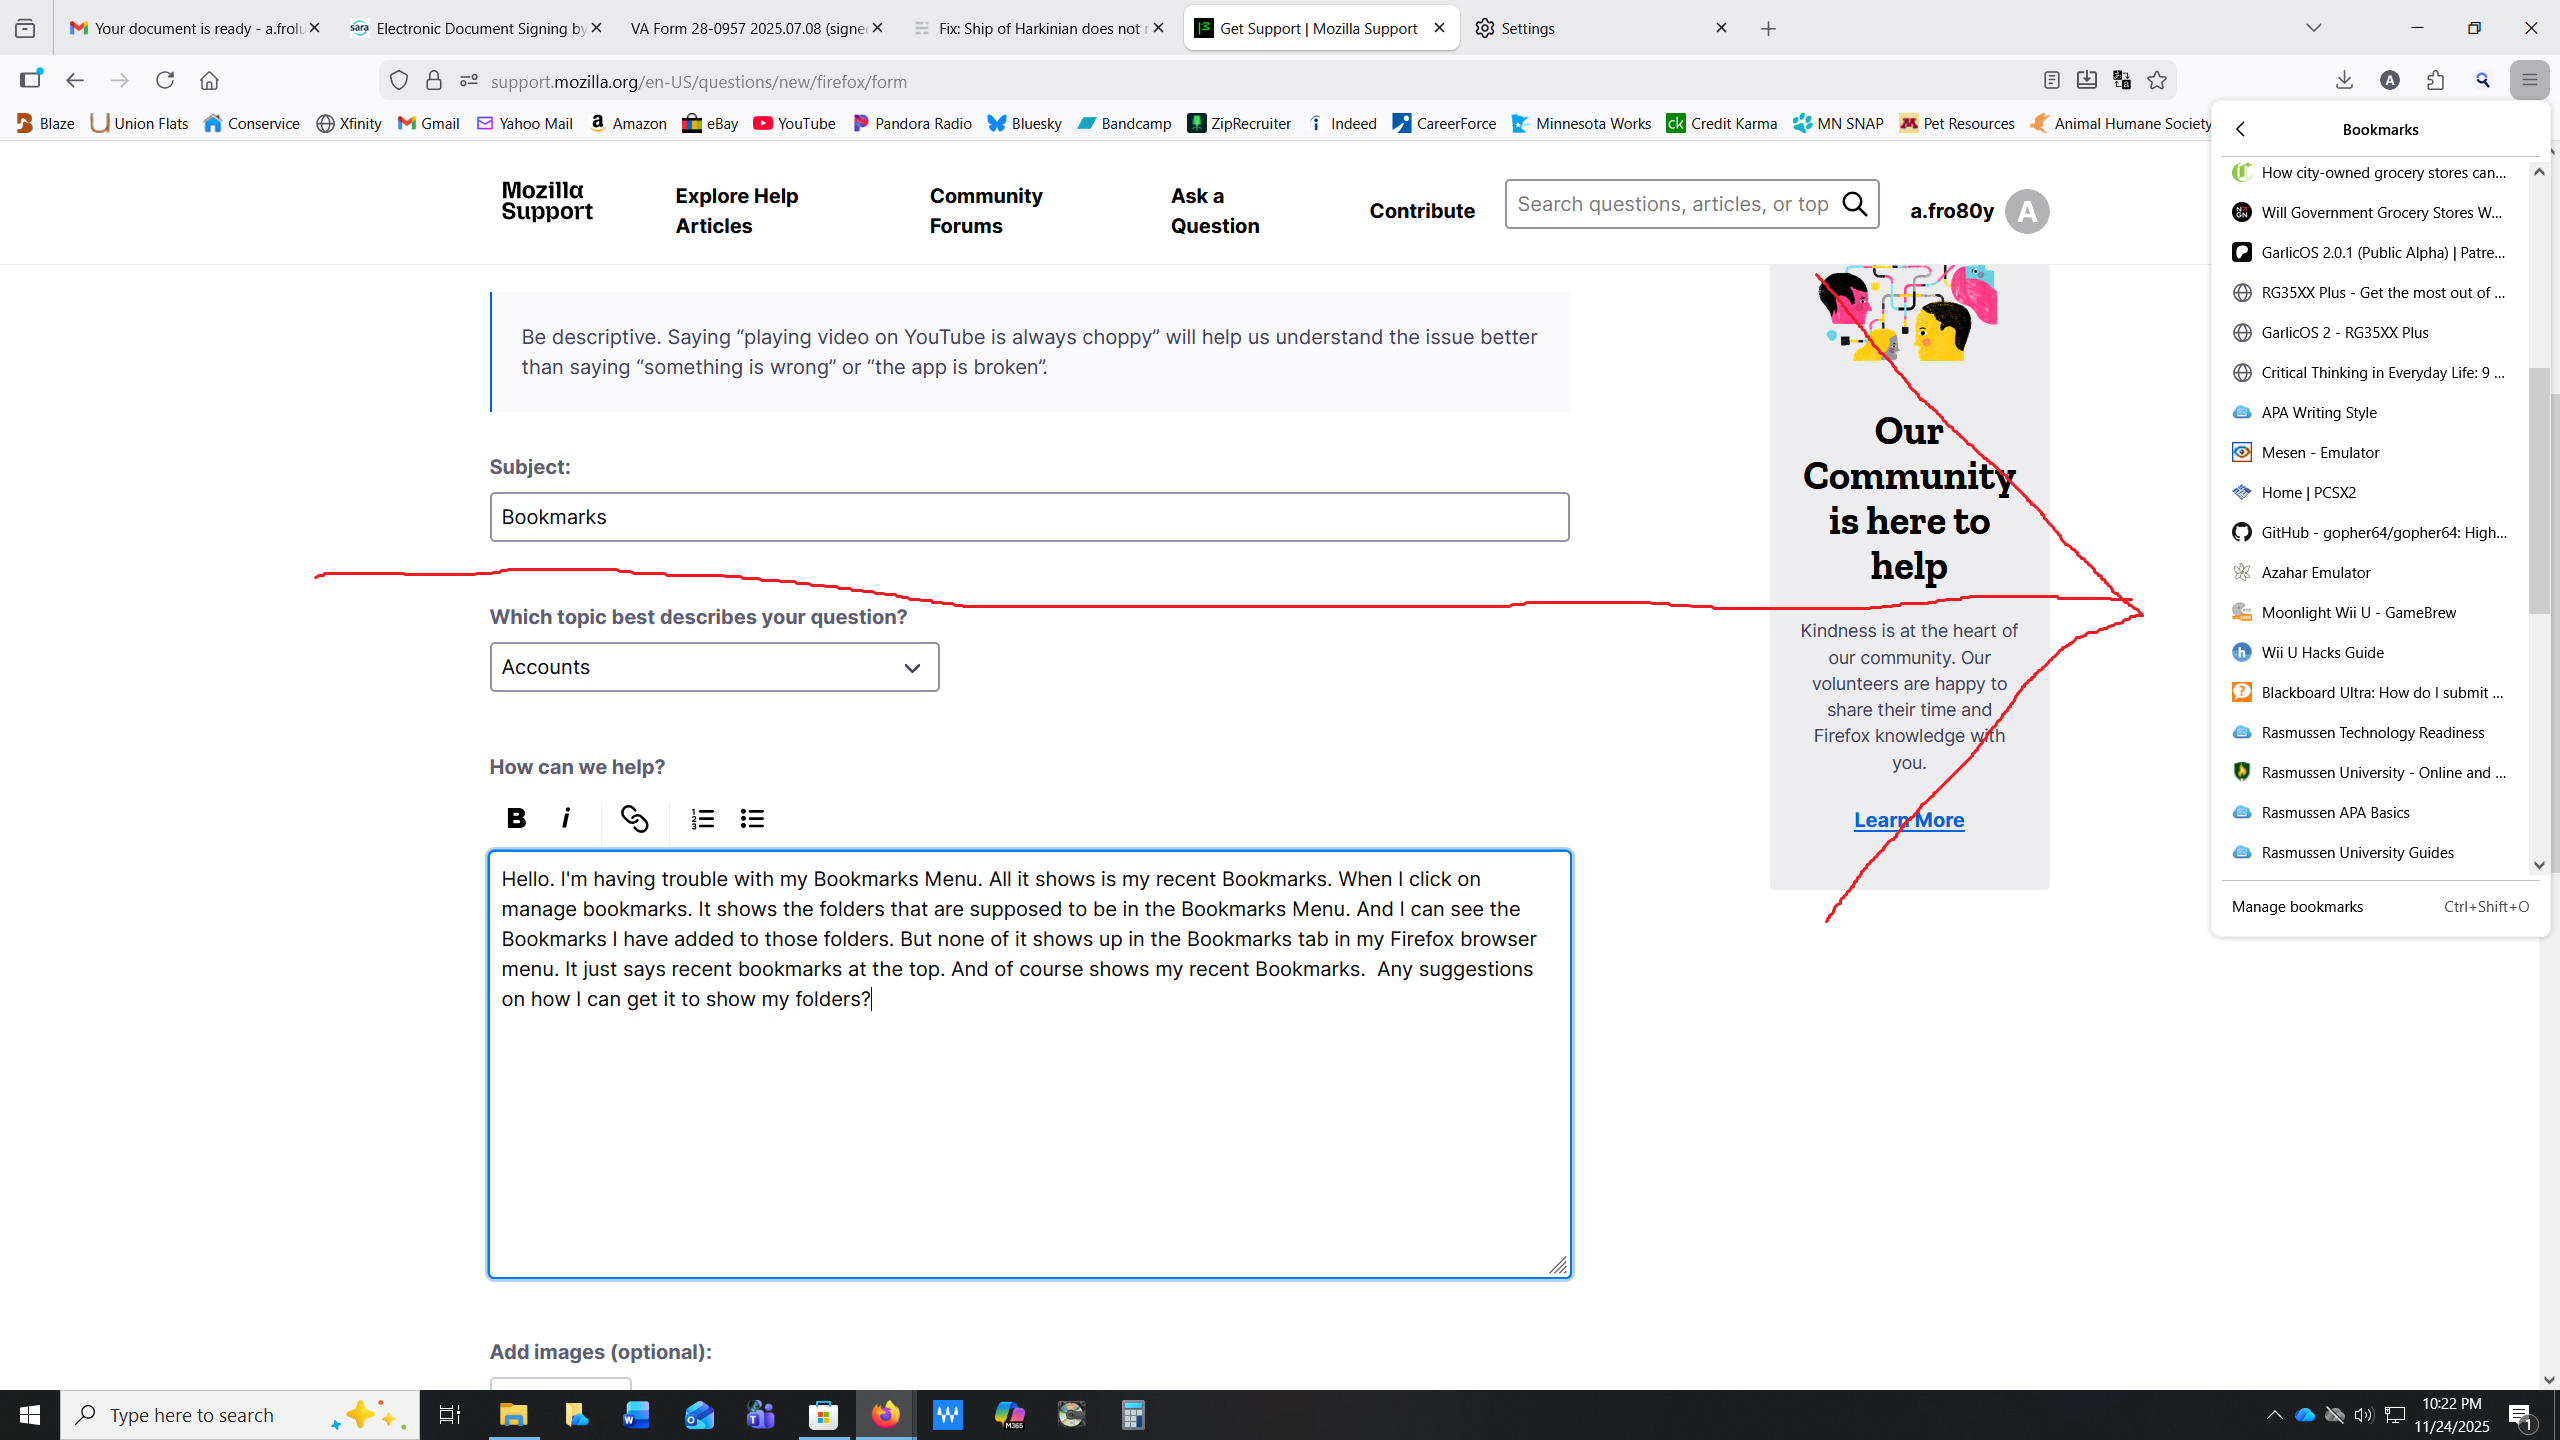Click the star icon to bookmark this page

point(2157,81)
